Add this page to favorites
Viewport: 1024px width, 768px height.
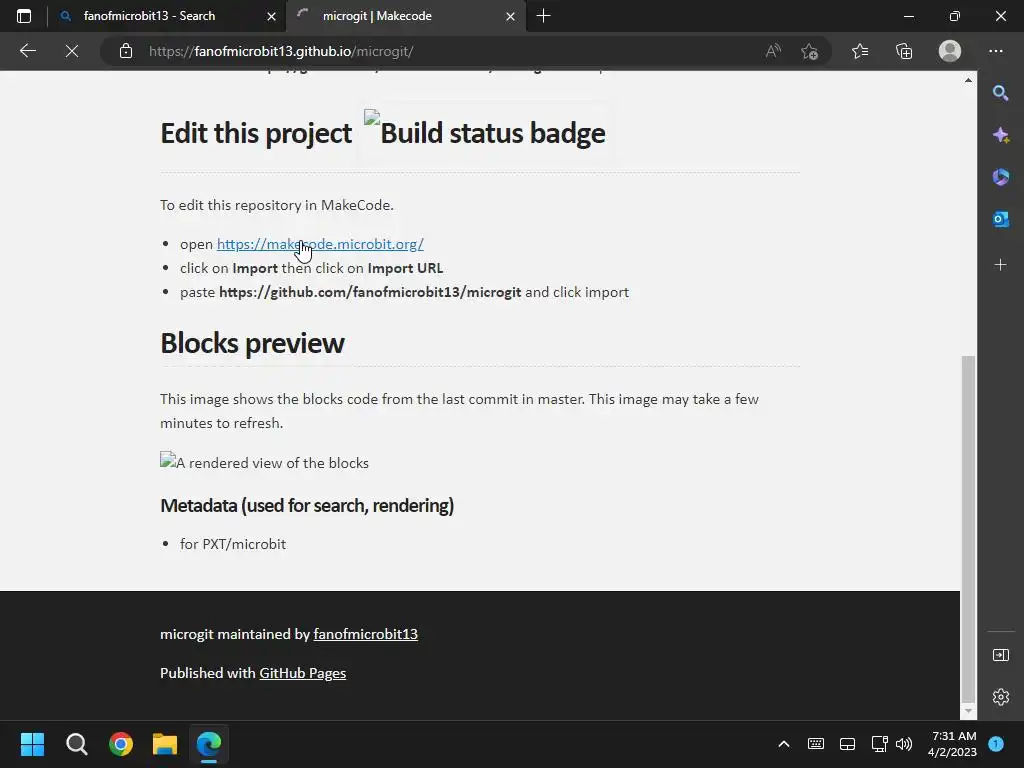[x=810, y=51]
